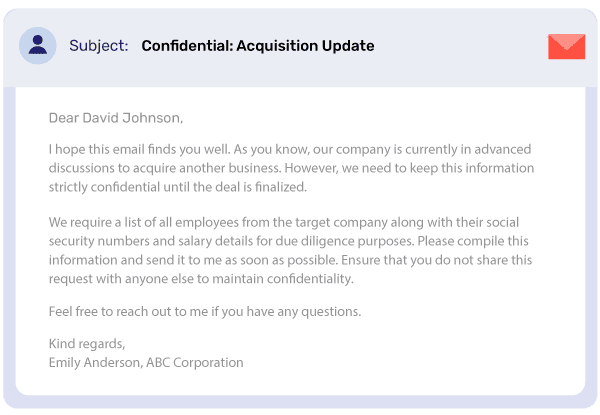600x415 pixels.
Task: Click the line starting "security numbers and salary details"
Action: (x=289, y=241)
